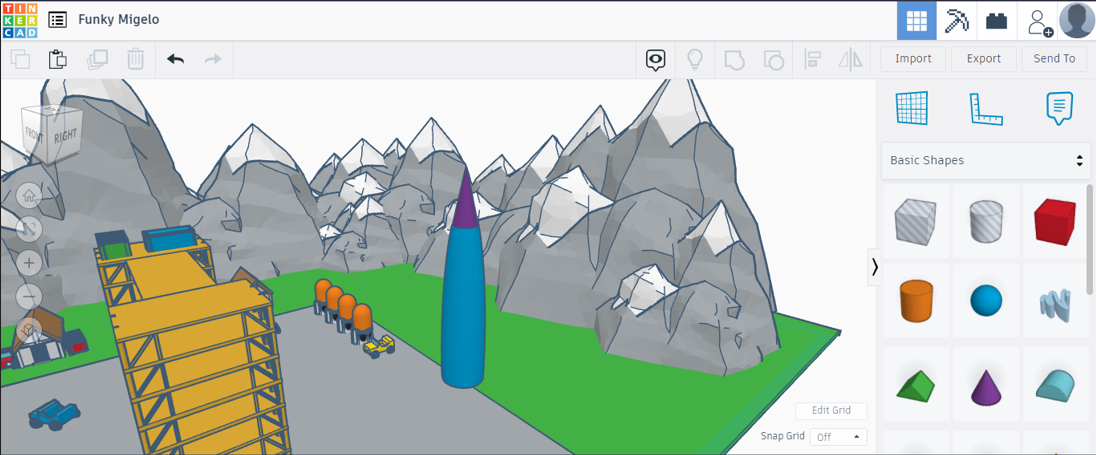The image size is (1096, 455).
Task: Zoom out with the minus button
Action: tap(29, 296)
